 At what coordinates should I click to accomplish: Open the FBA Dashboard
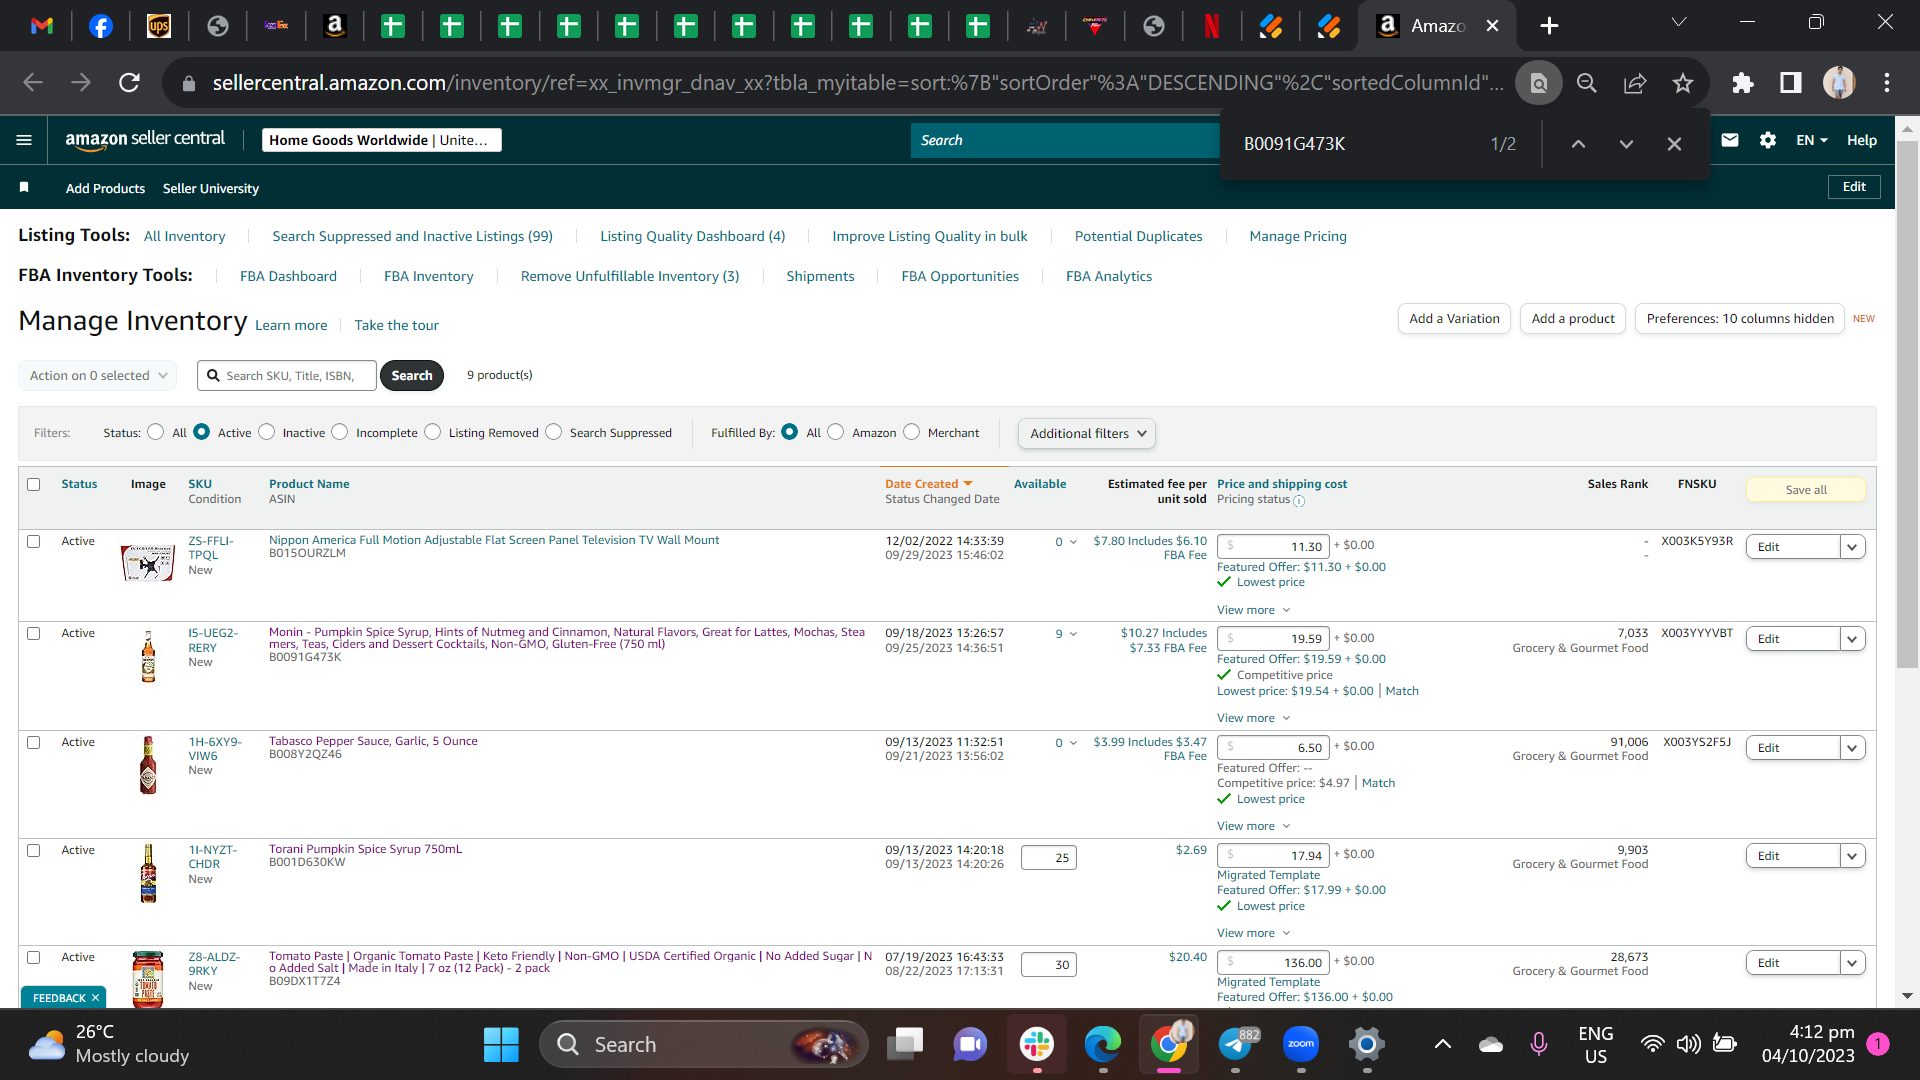pyautogui.click(x=288, y=276)
